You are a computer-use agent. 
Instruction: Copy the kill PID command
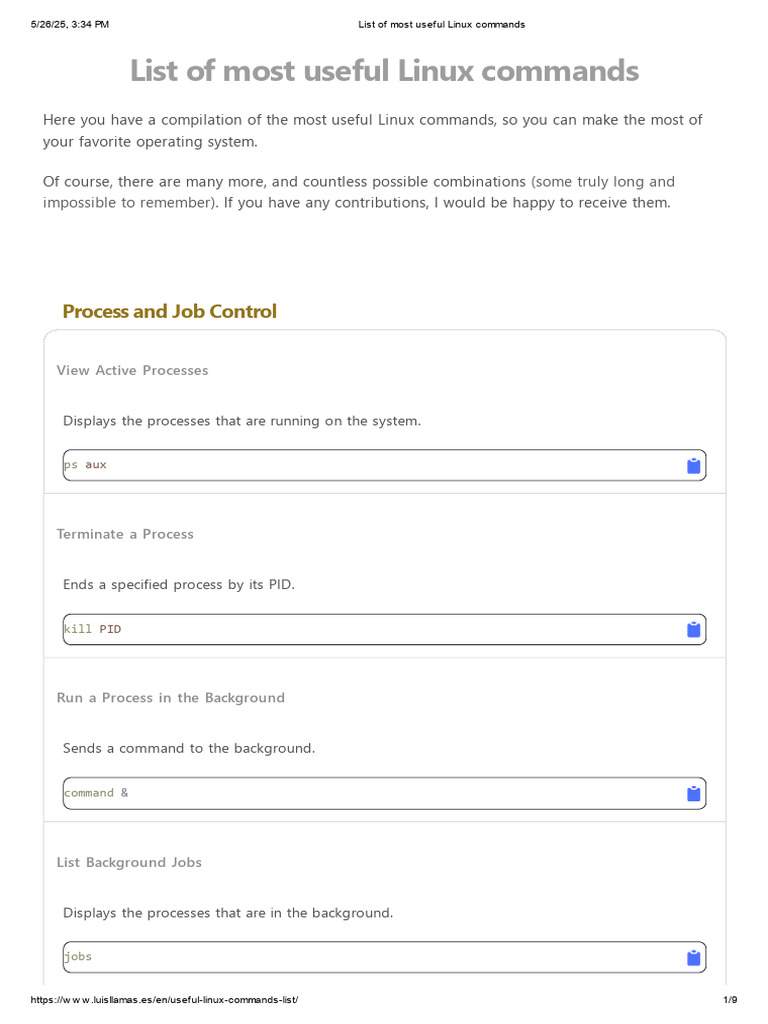pos(693,630)
